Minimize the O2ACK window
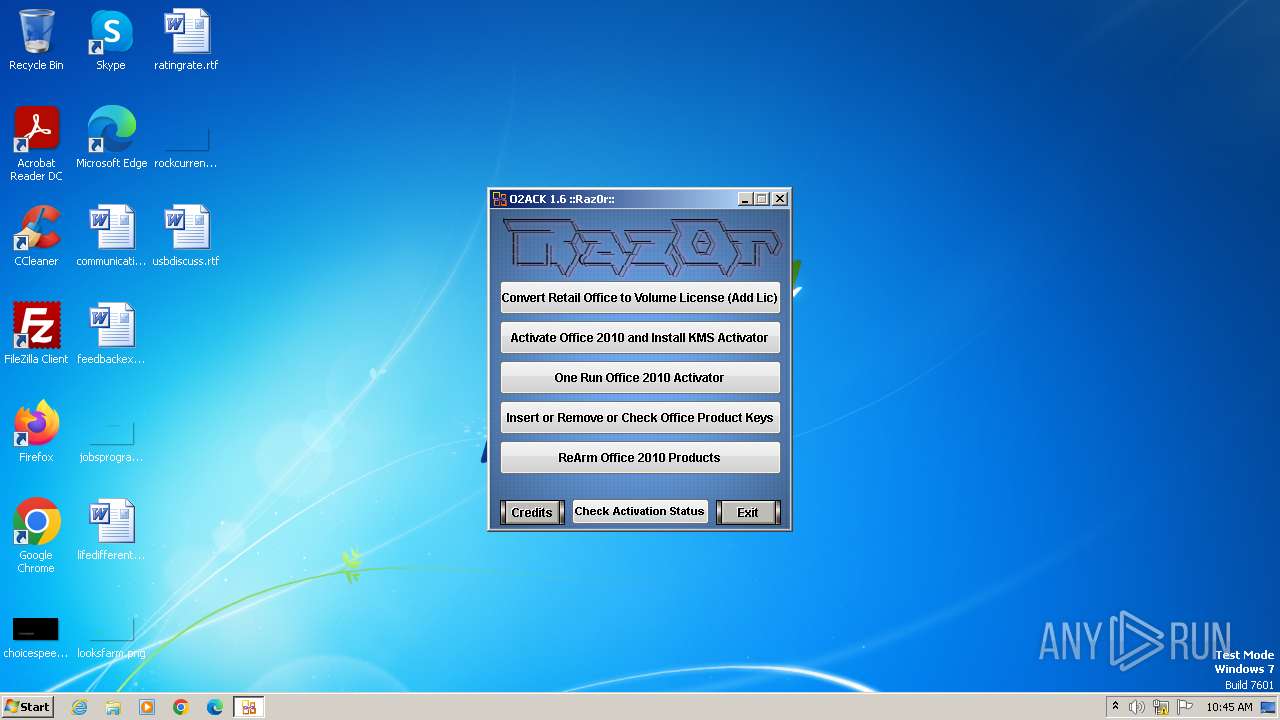 click(744, 199)
